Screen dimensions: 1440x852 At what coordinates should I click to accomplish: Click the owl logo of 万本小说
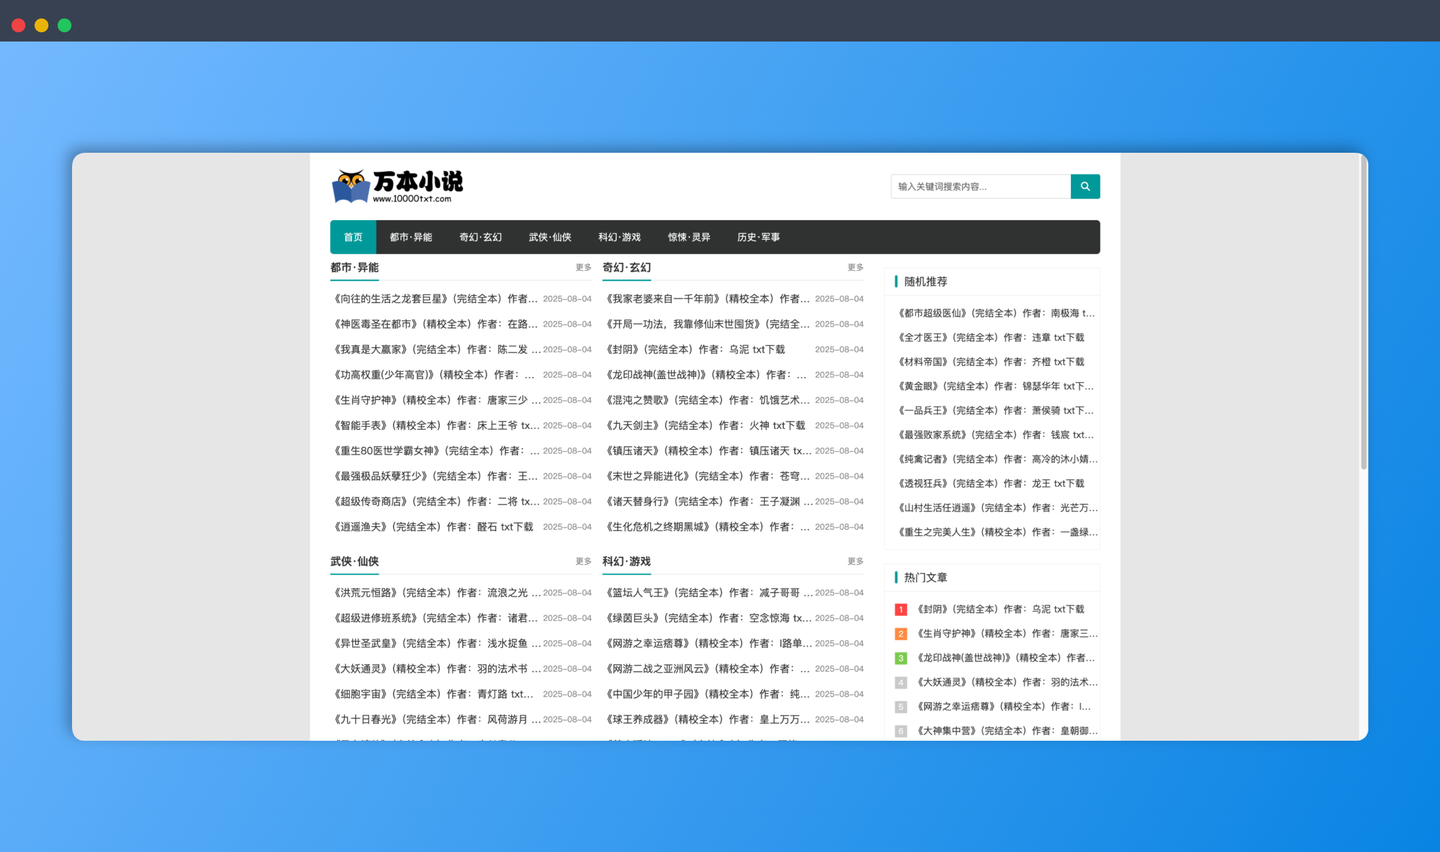coord(349,187)
